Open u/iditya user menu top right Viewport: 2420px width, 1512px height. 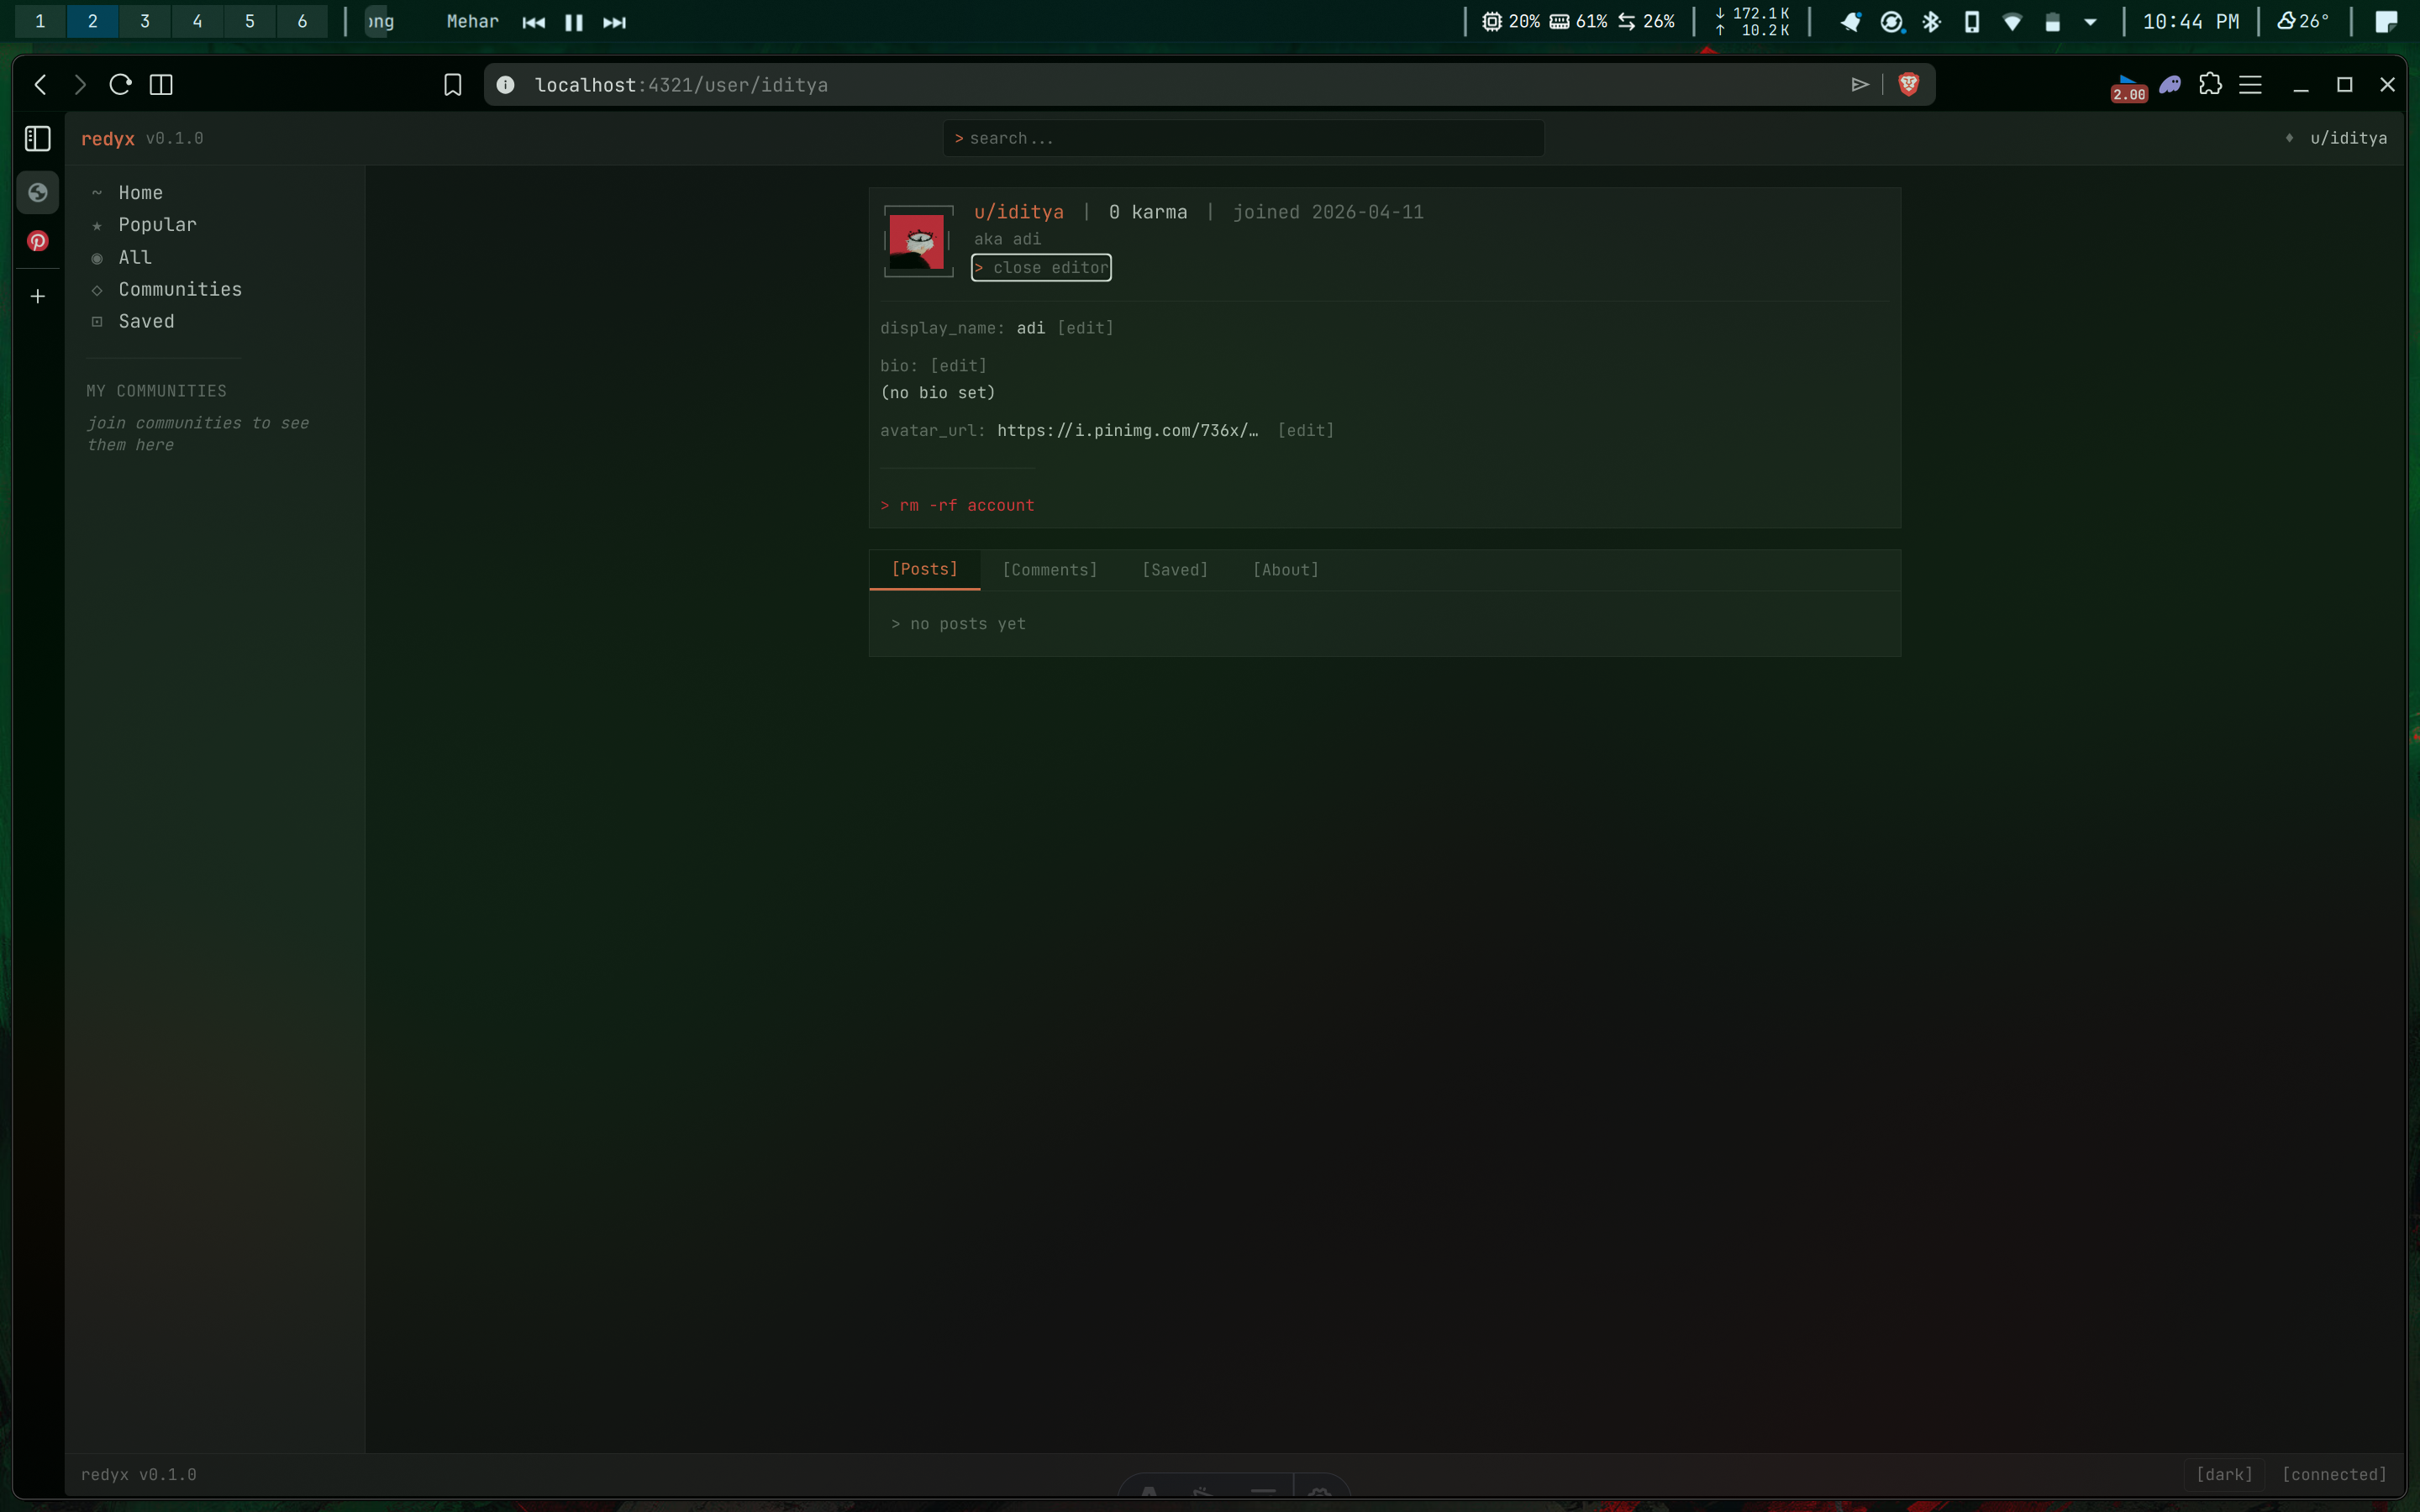(x=2347, y=138)
